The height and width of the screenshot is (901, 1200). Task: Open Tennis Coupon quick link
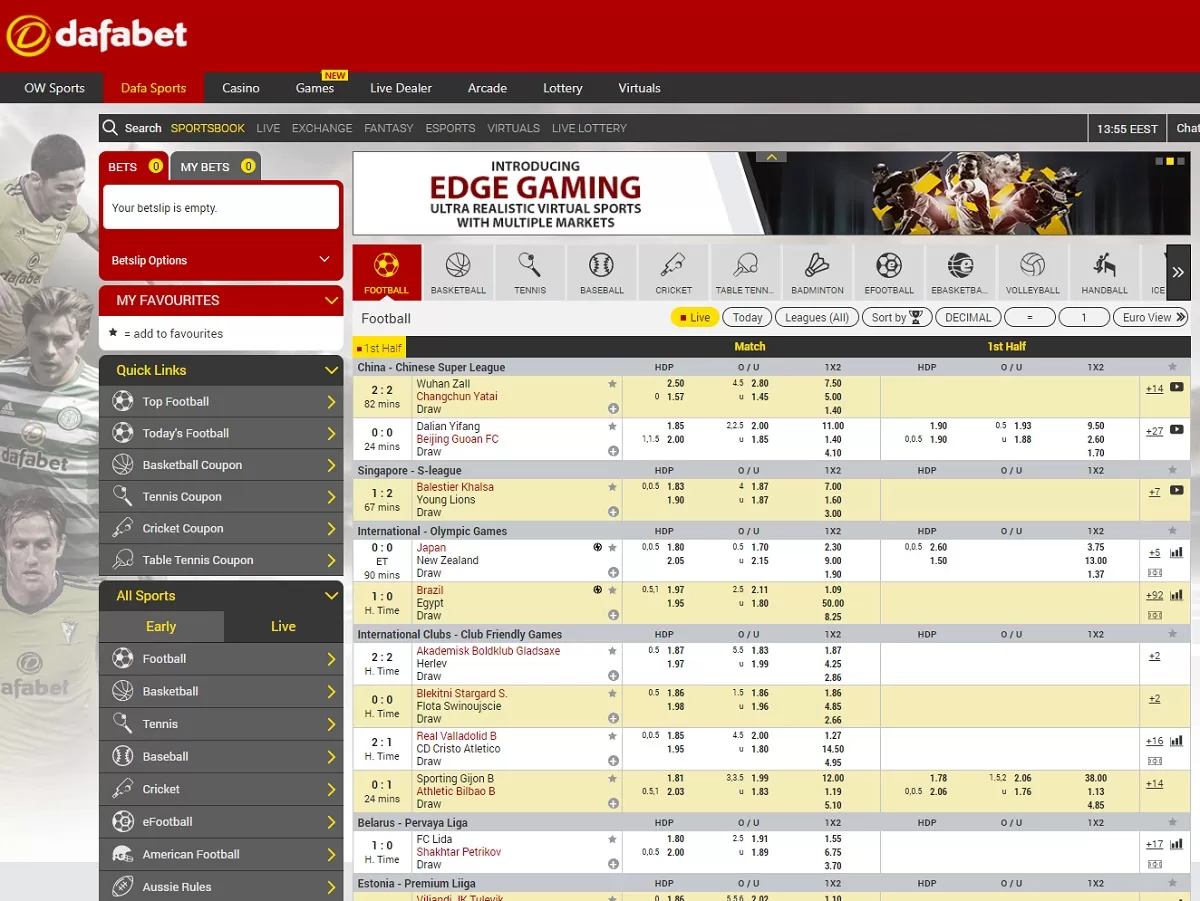(221, 497)
